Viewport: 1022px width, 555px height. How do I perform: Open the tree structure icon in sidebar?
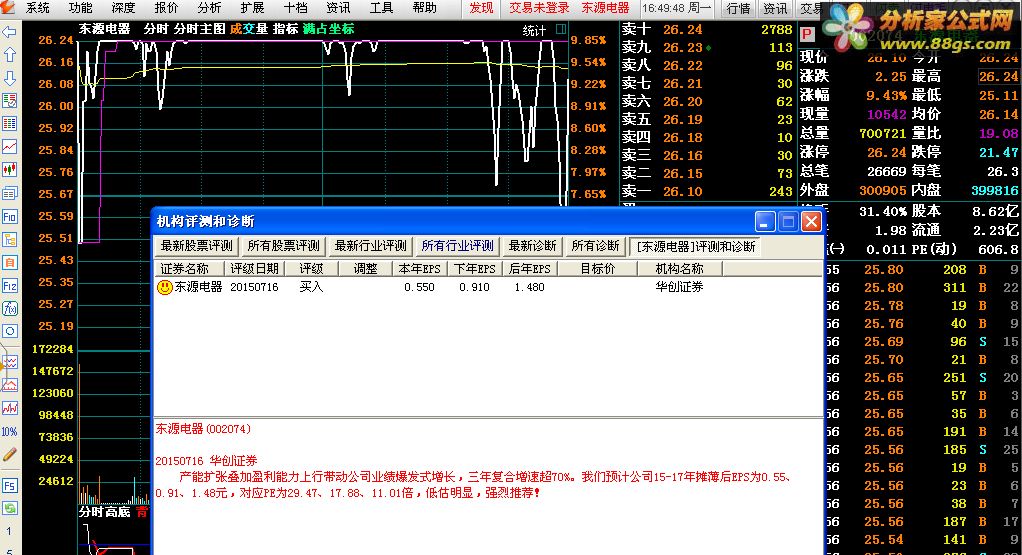tap(10, 240)
